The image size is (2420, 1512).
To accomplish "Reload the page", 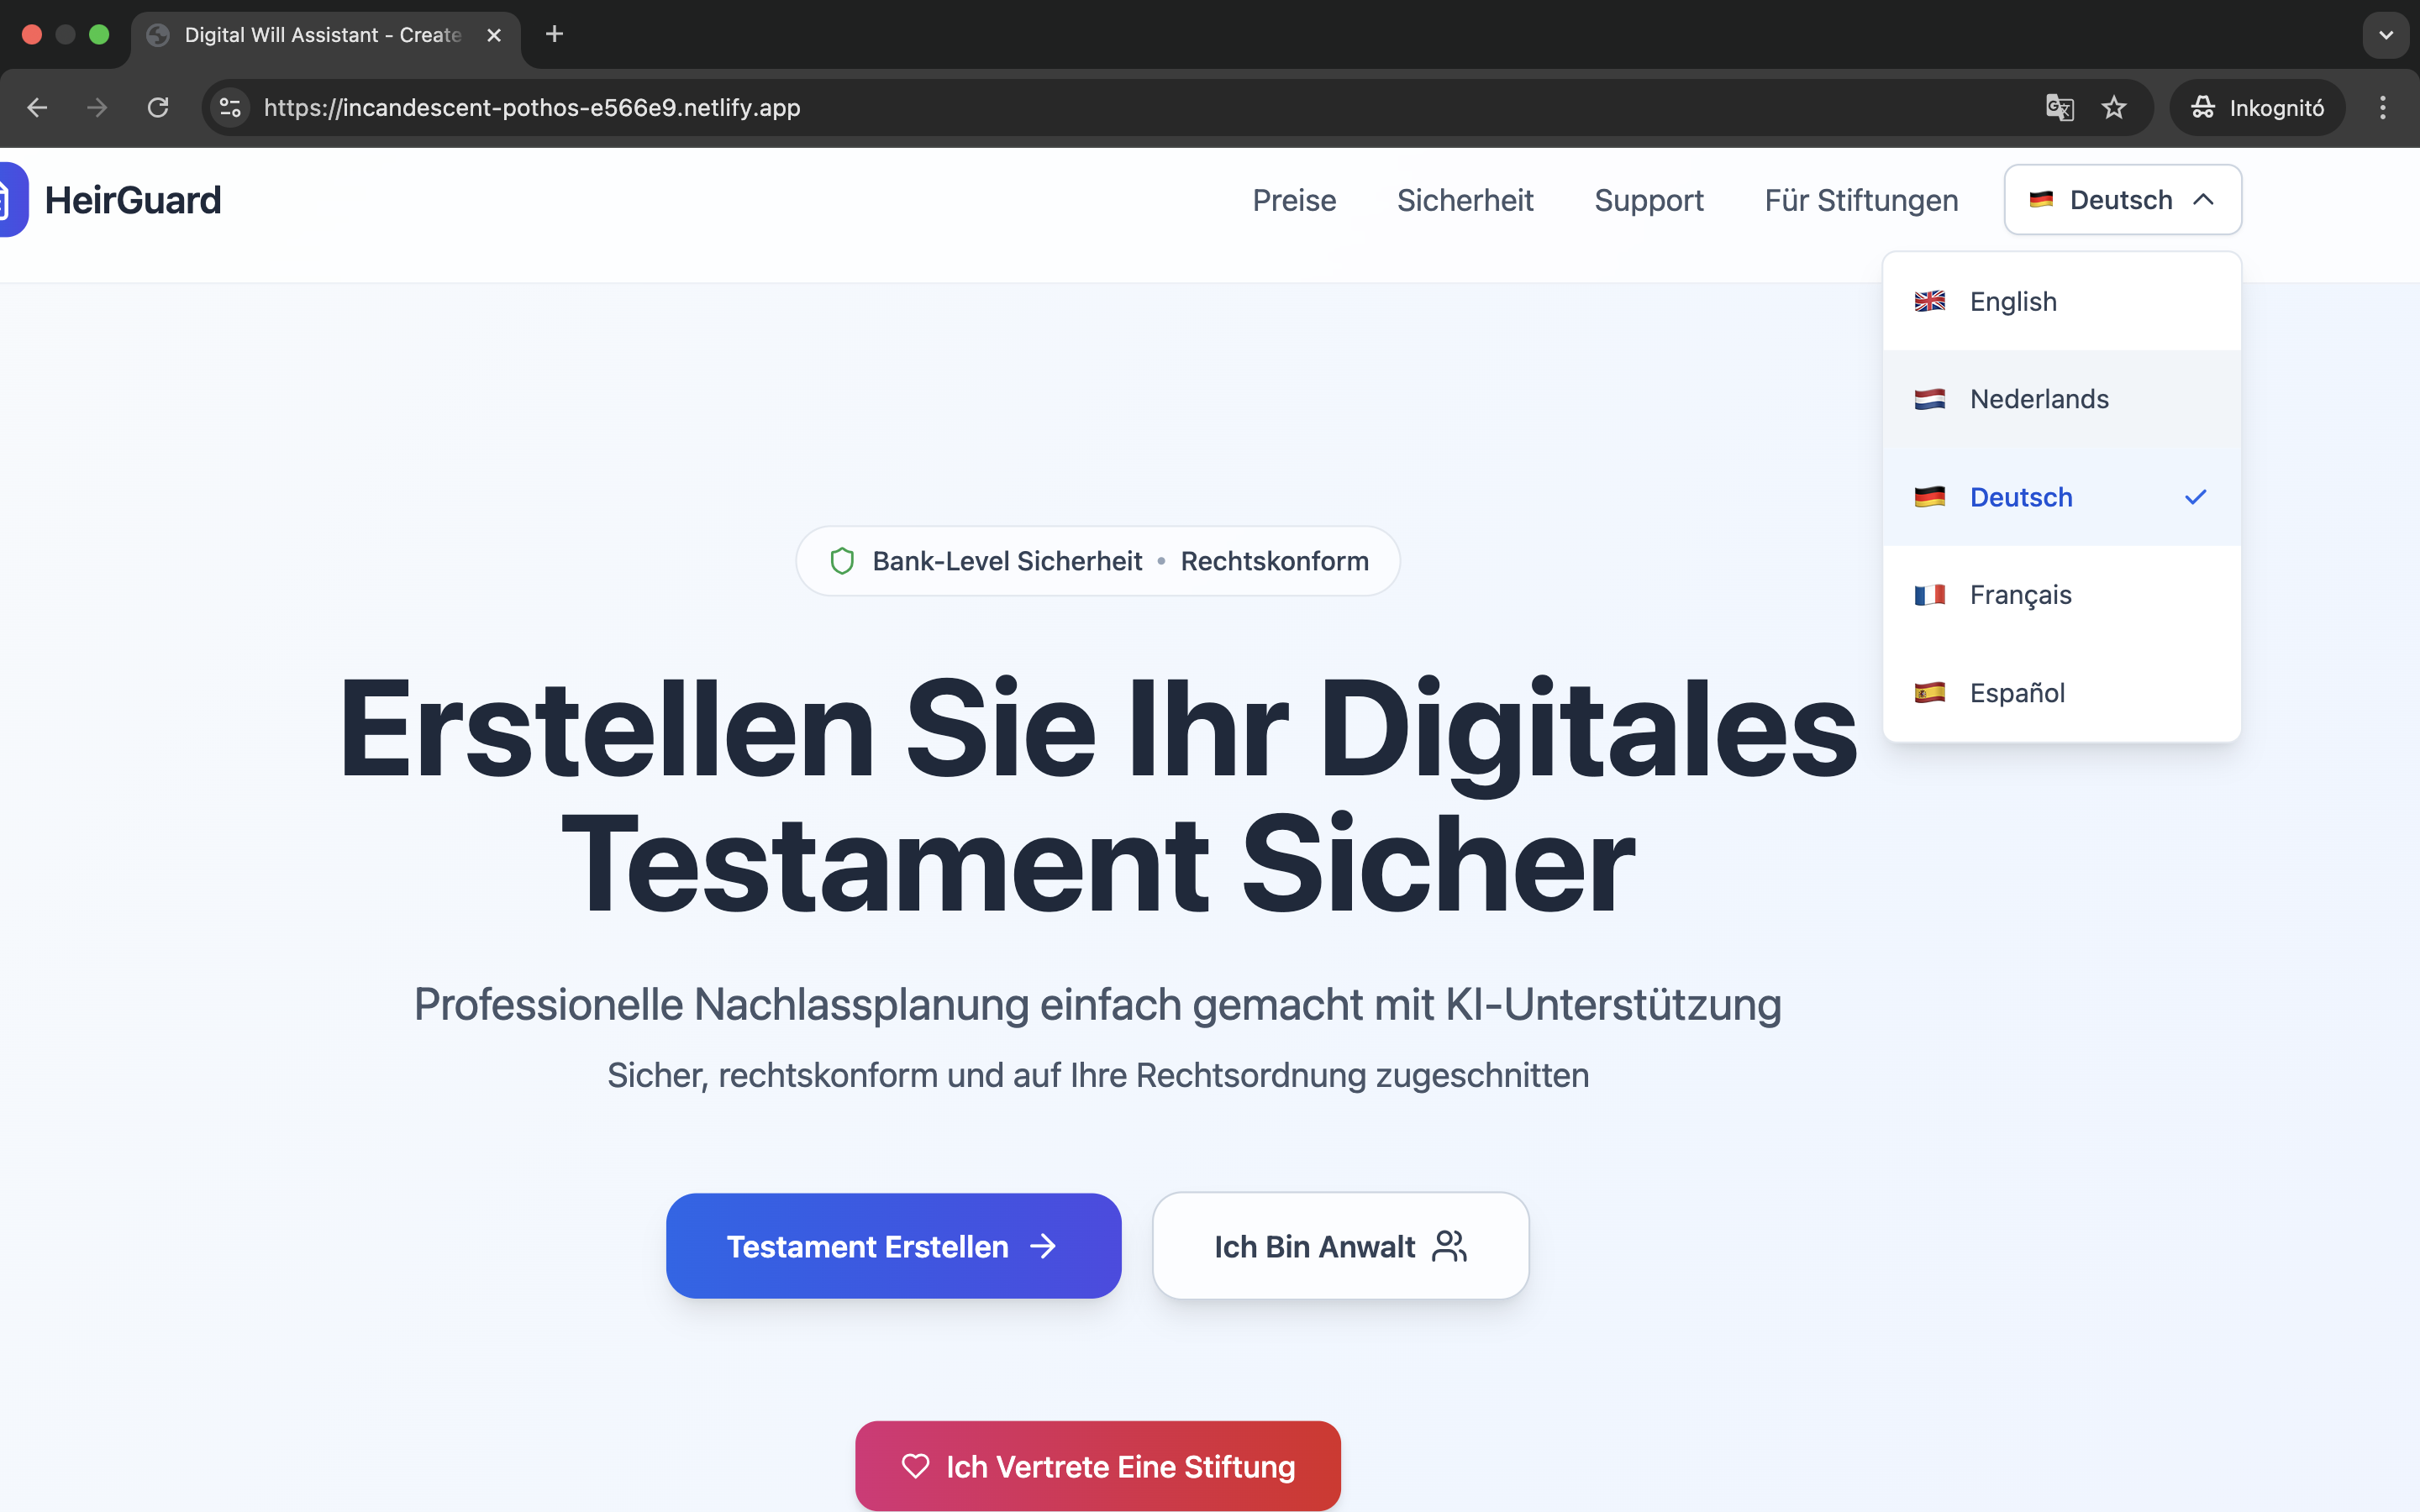I will [x=158, y=108].
